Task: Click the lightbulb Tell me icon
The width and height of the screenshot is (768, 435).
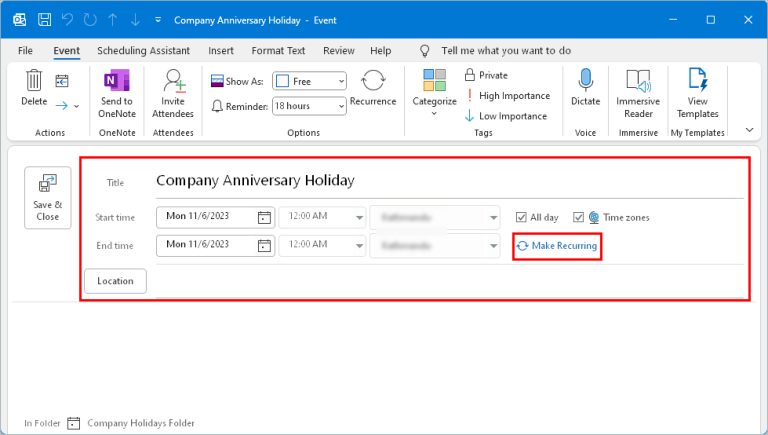Action: click(425, 50)
